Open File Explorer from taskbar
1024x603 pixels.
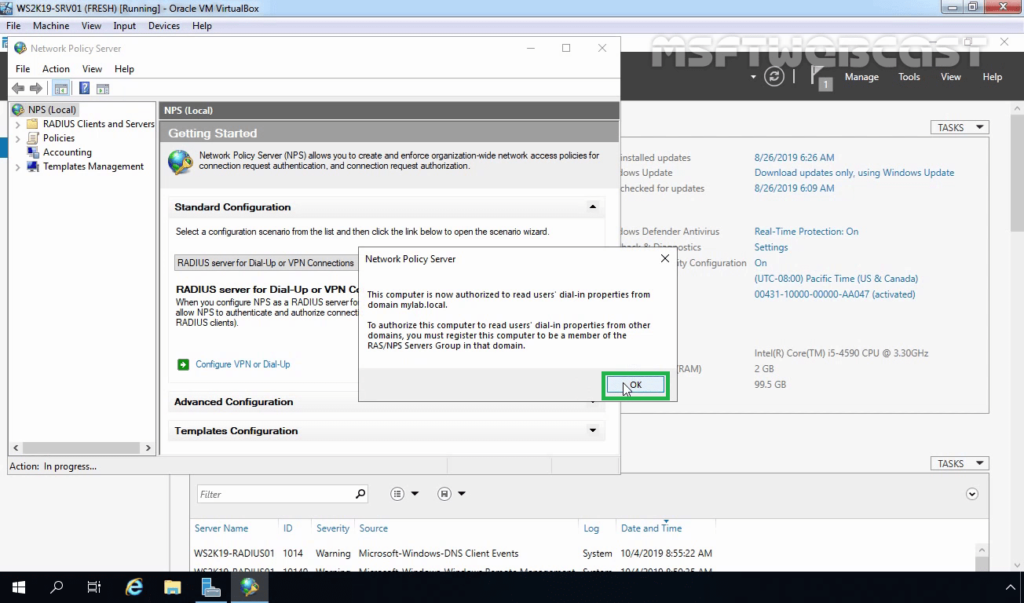172,587
